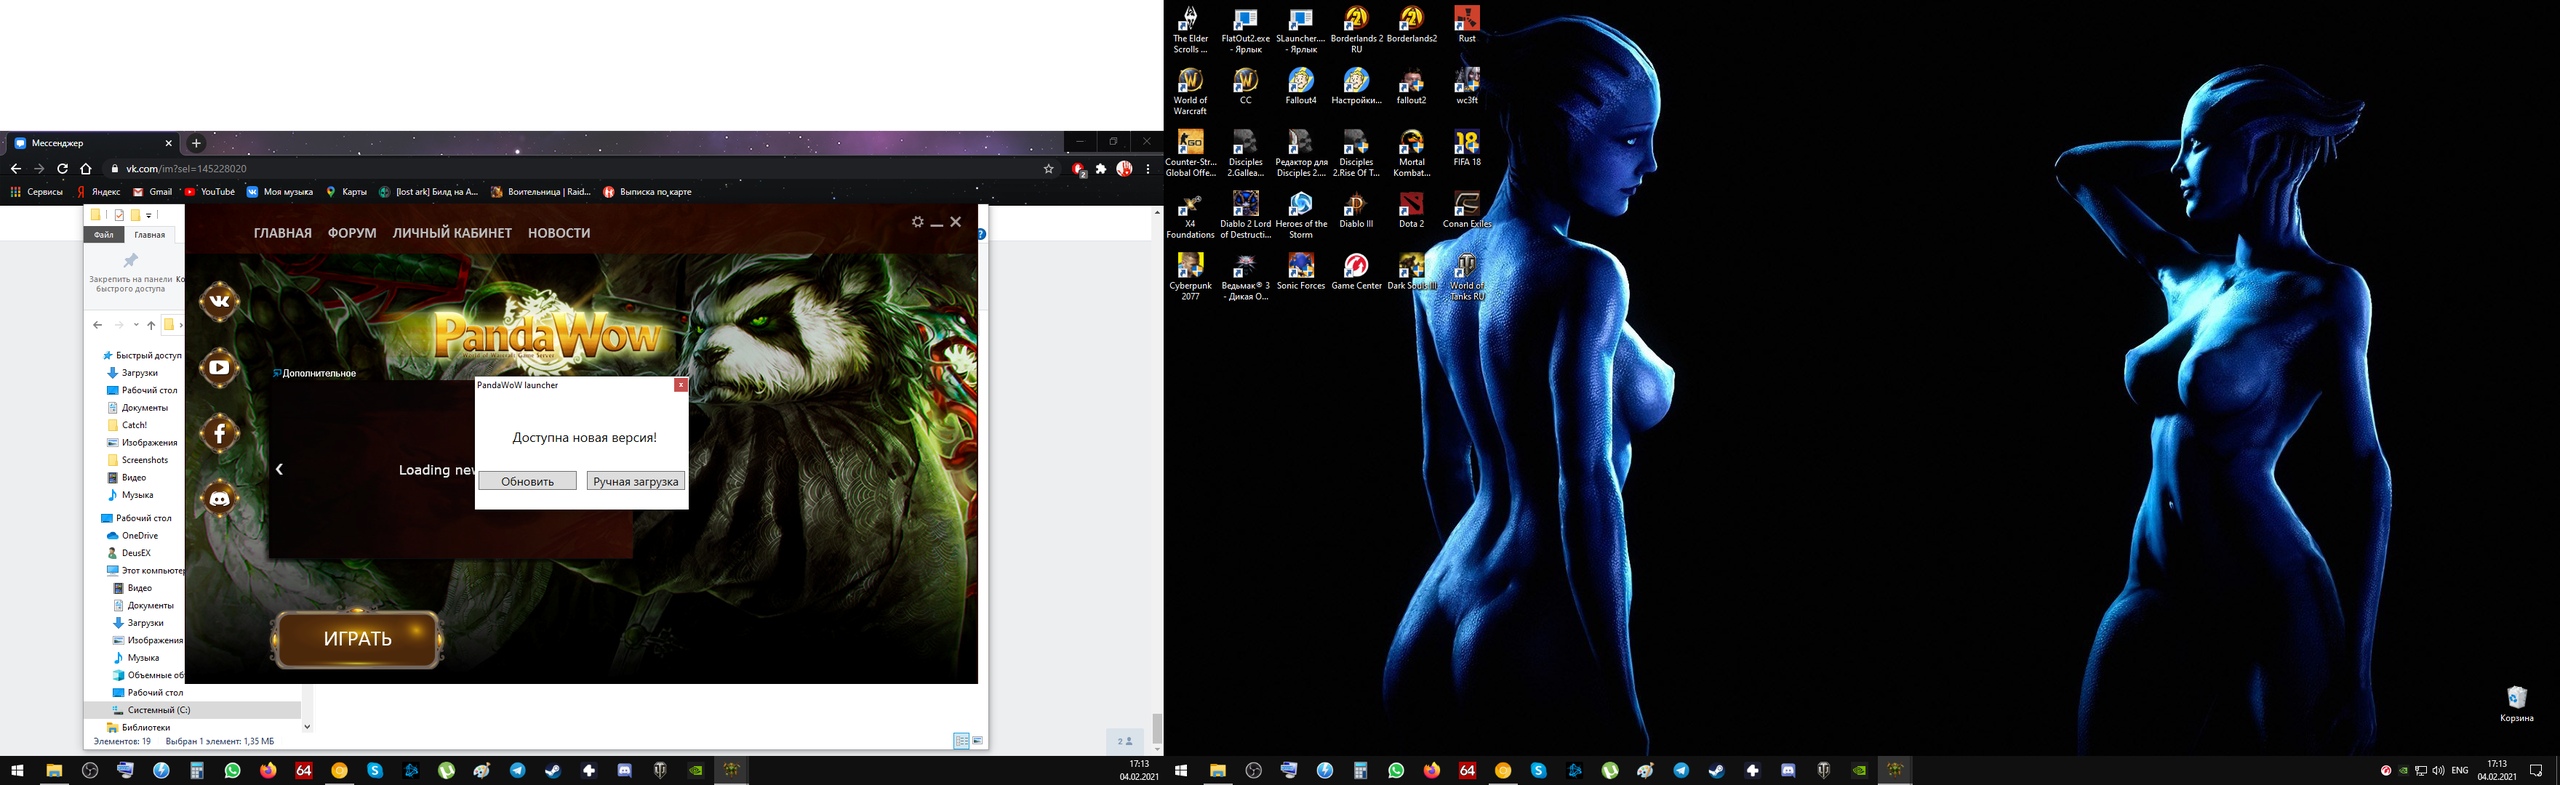Open ФОРУМ in launcher menu

coord(352,233)
